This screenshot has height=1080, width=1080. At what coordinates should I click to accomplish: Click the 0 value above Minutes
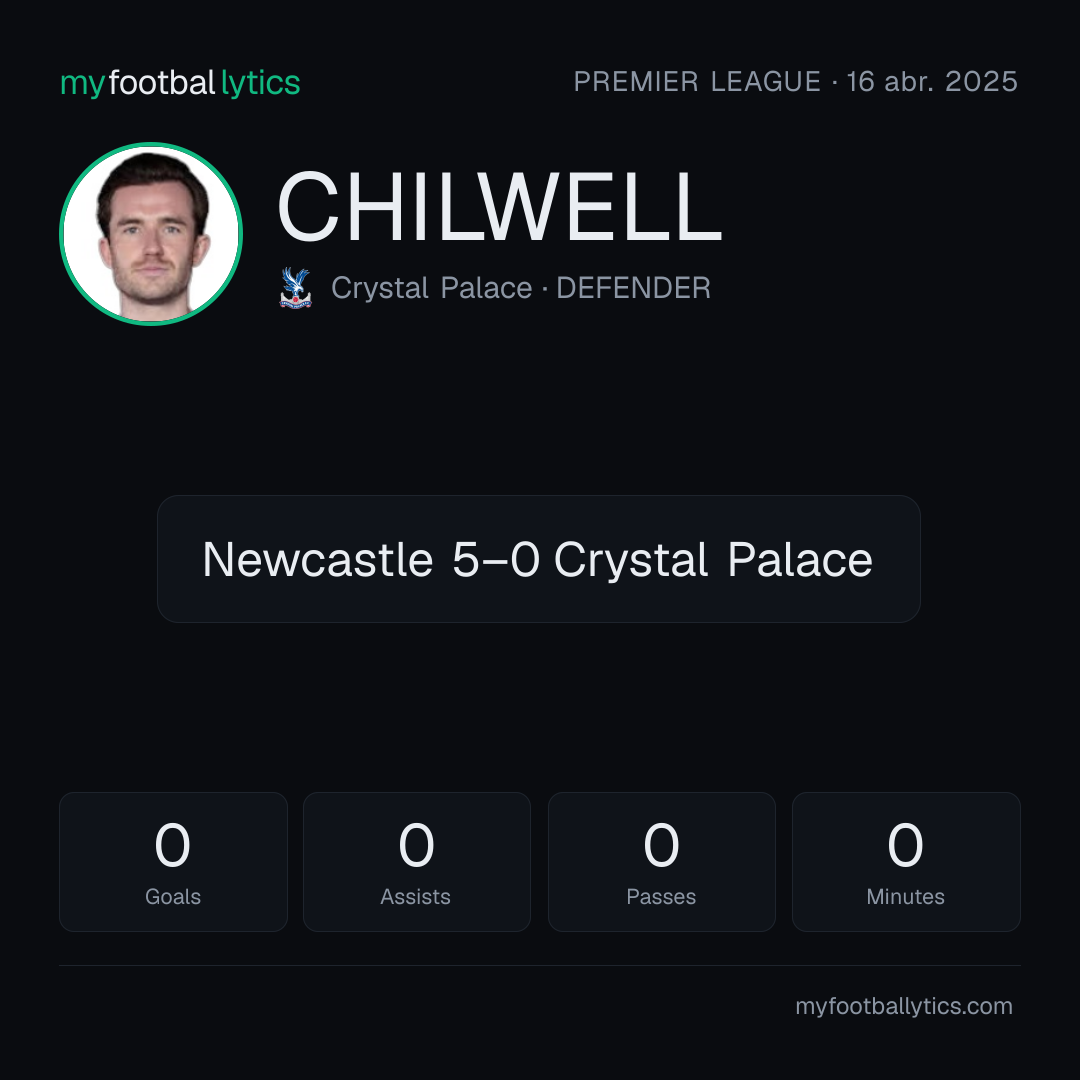[x=905, y=845]
